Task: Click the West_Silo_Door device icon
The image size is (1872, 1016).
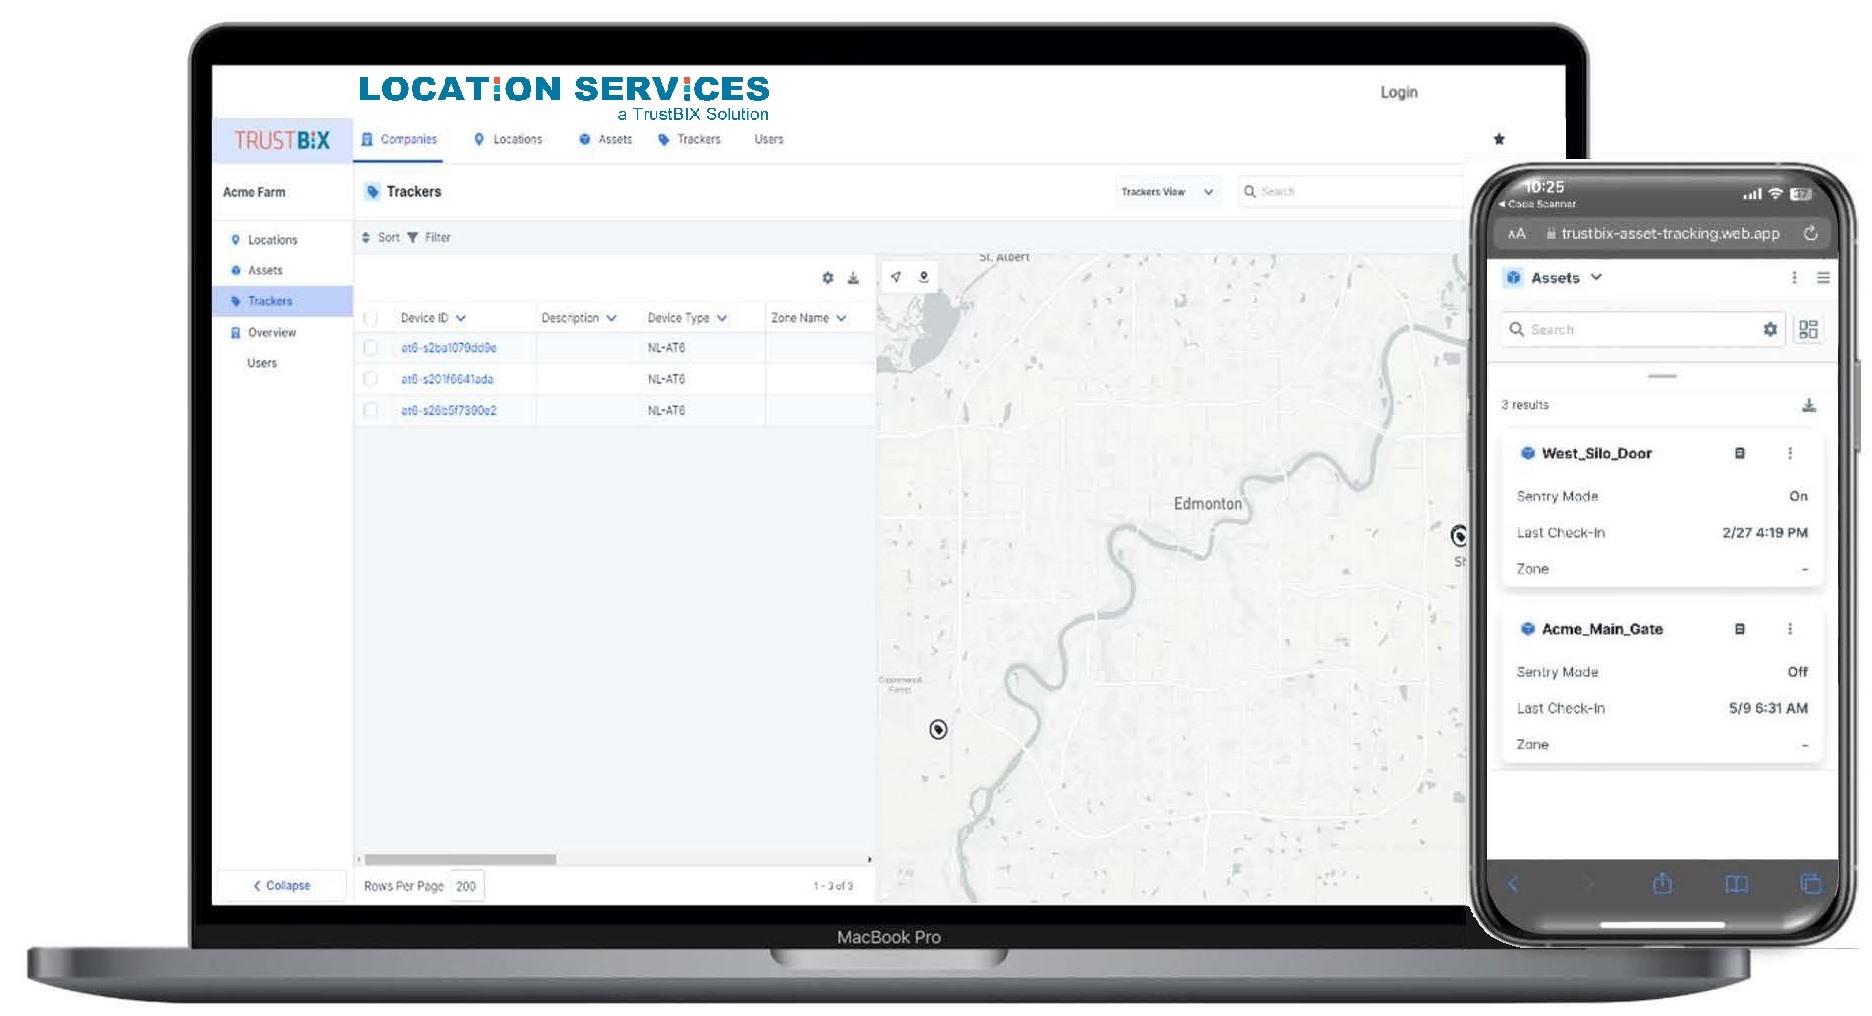Action: (1740, 453)
